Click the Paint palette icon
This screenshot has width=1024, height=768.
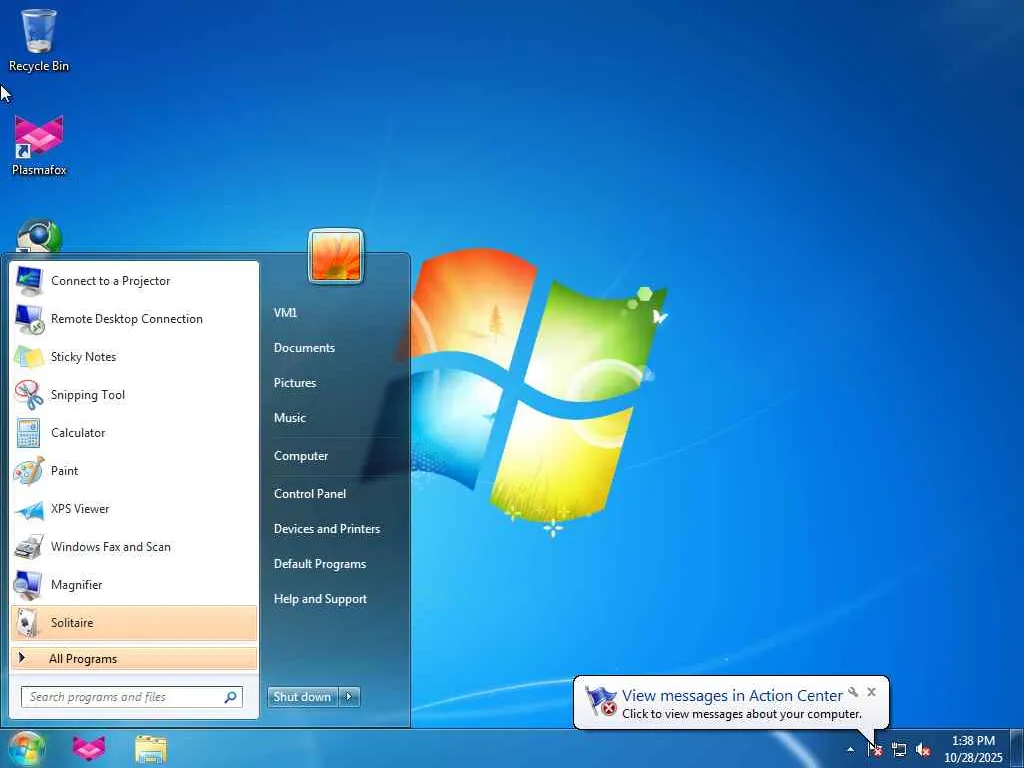pos(29,470)
